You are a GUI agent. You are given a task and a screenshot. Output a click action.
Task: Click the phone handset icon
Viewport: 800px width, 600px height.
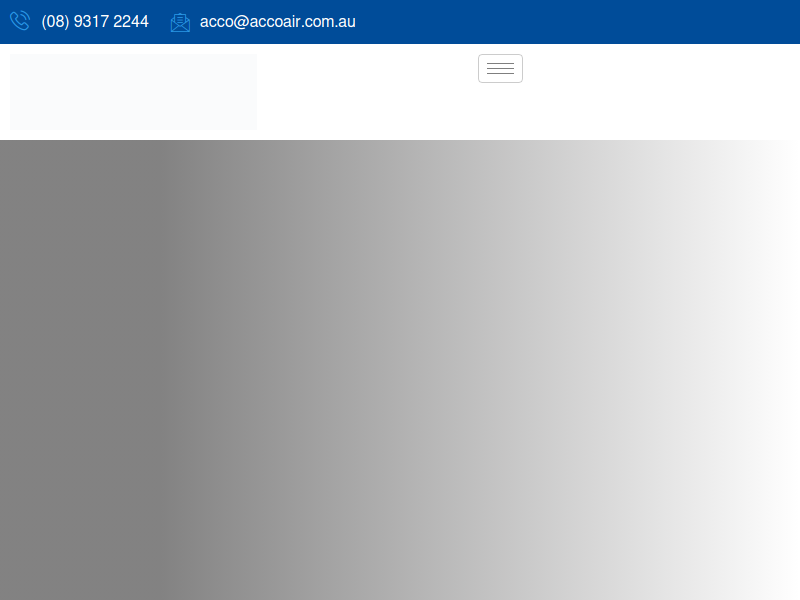[20, 21]
